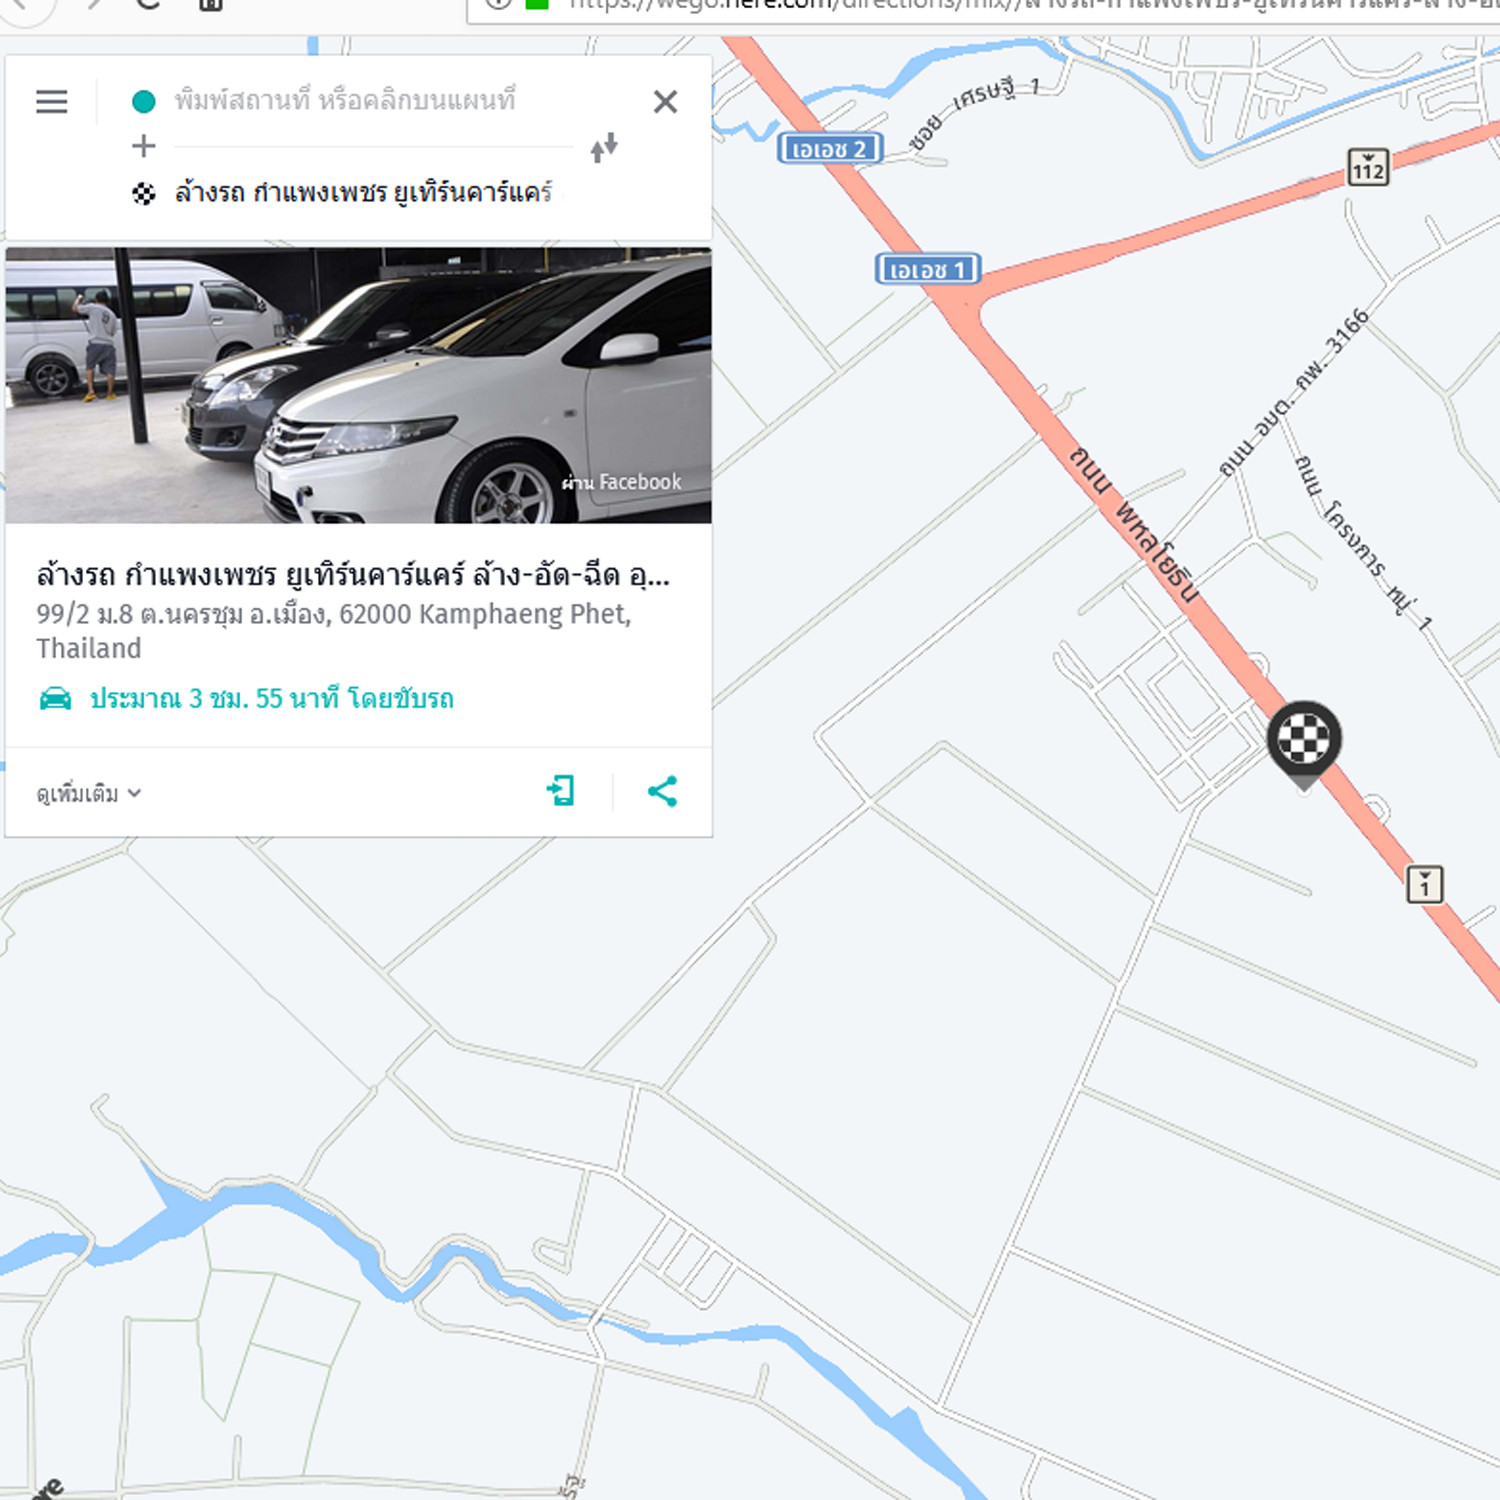Click the destination field ล้างรถ กำแพงเพชร

[363, 192]
